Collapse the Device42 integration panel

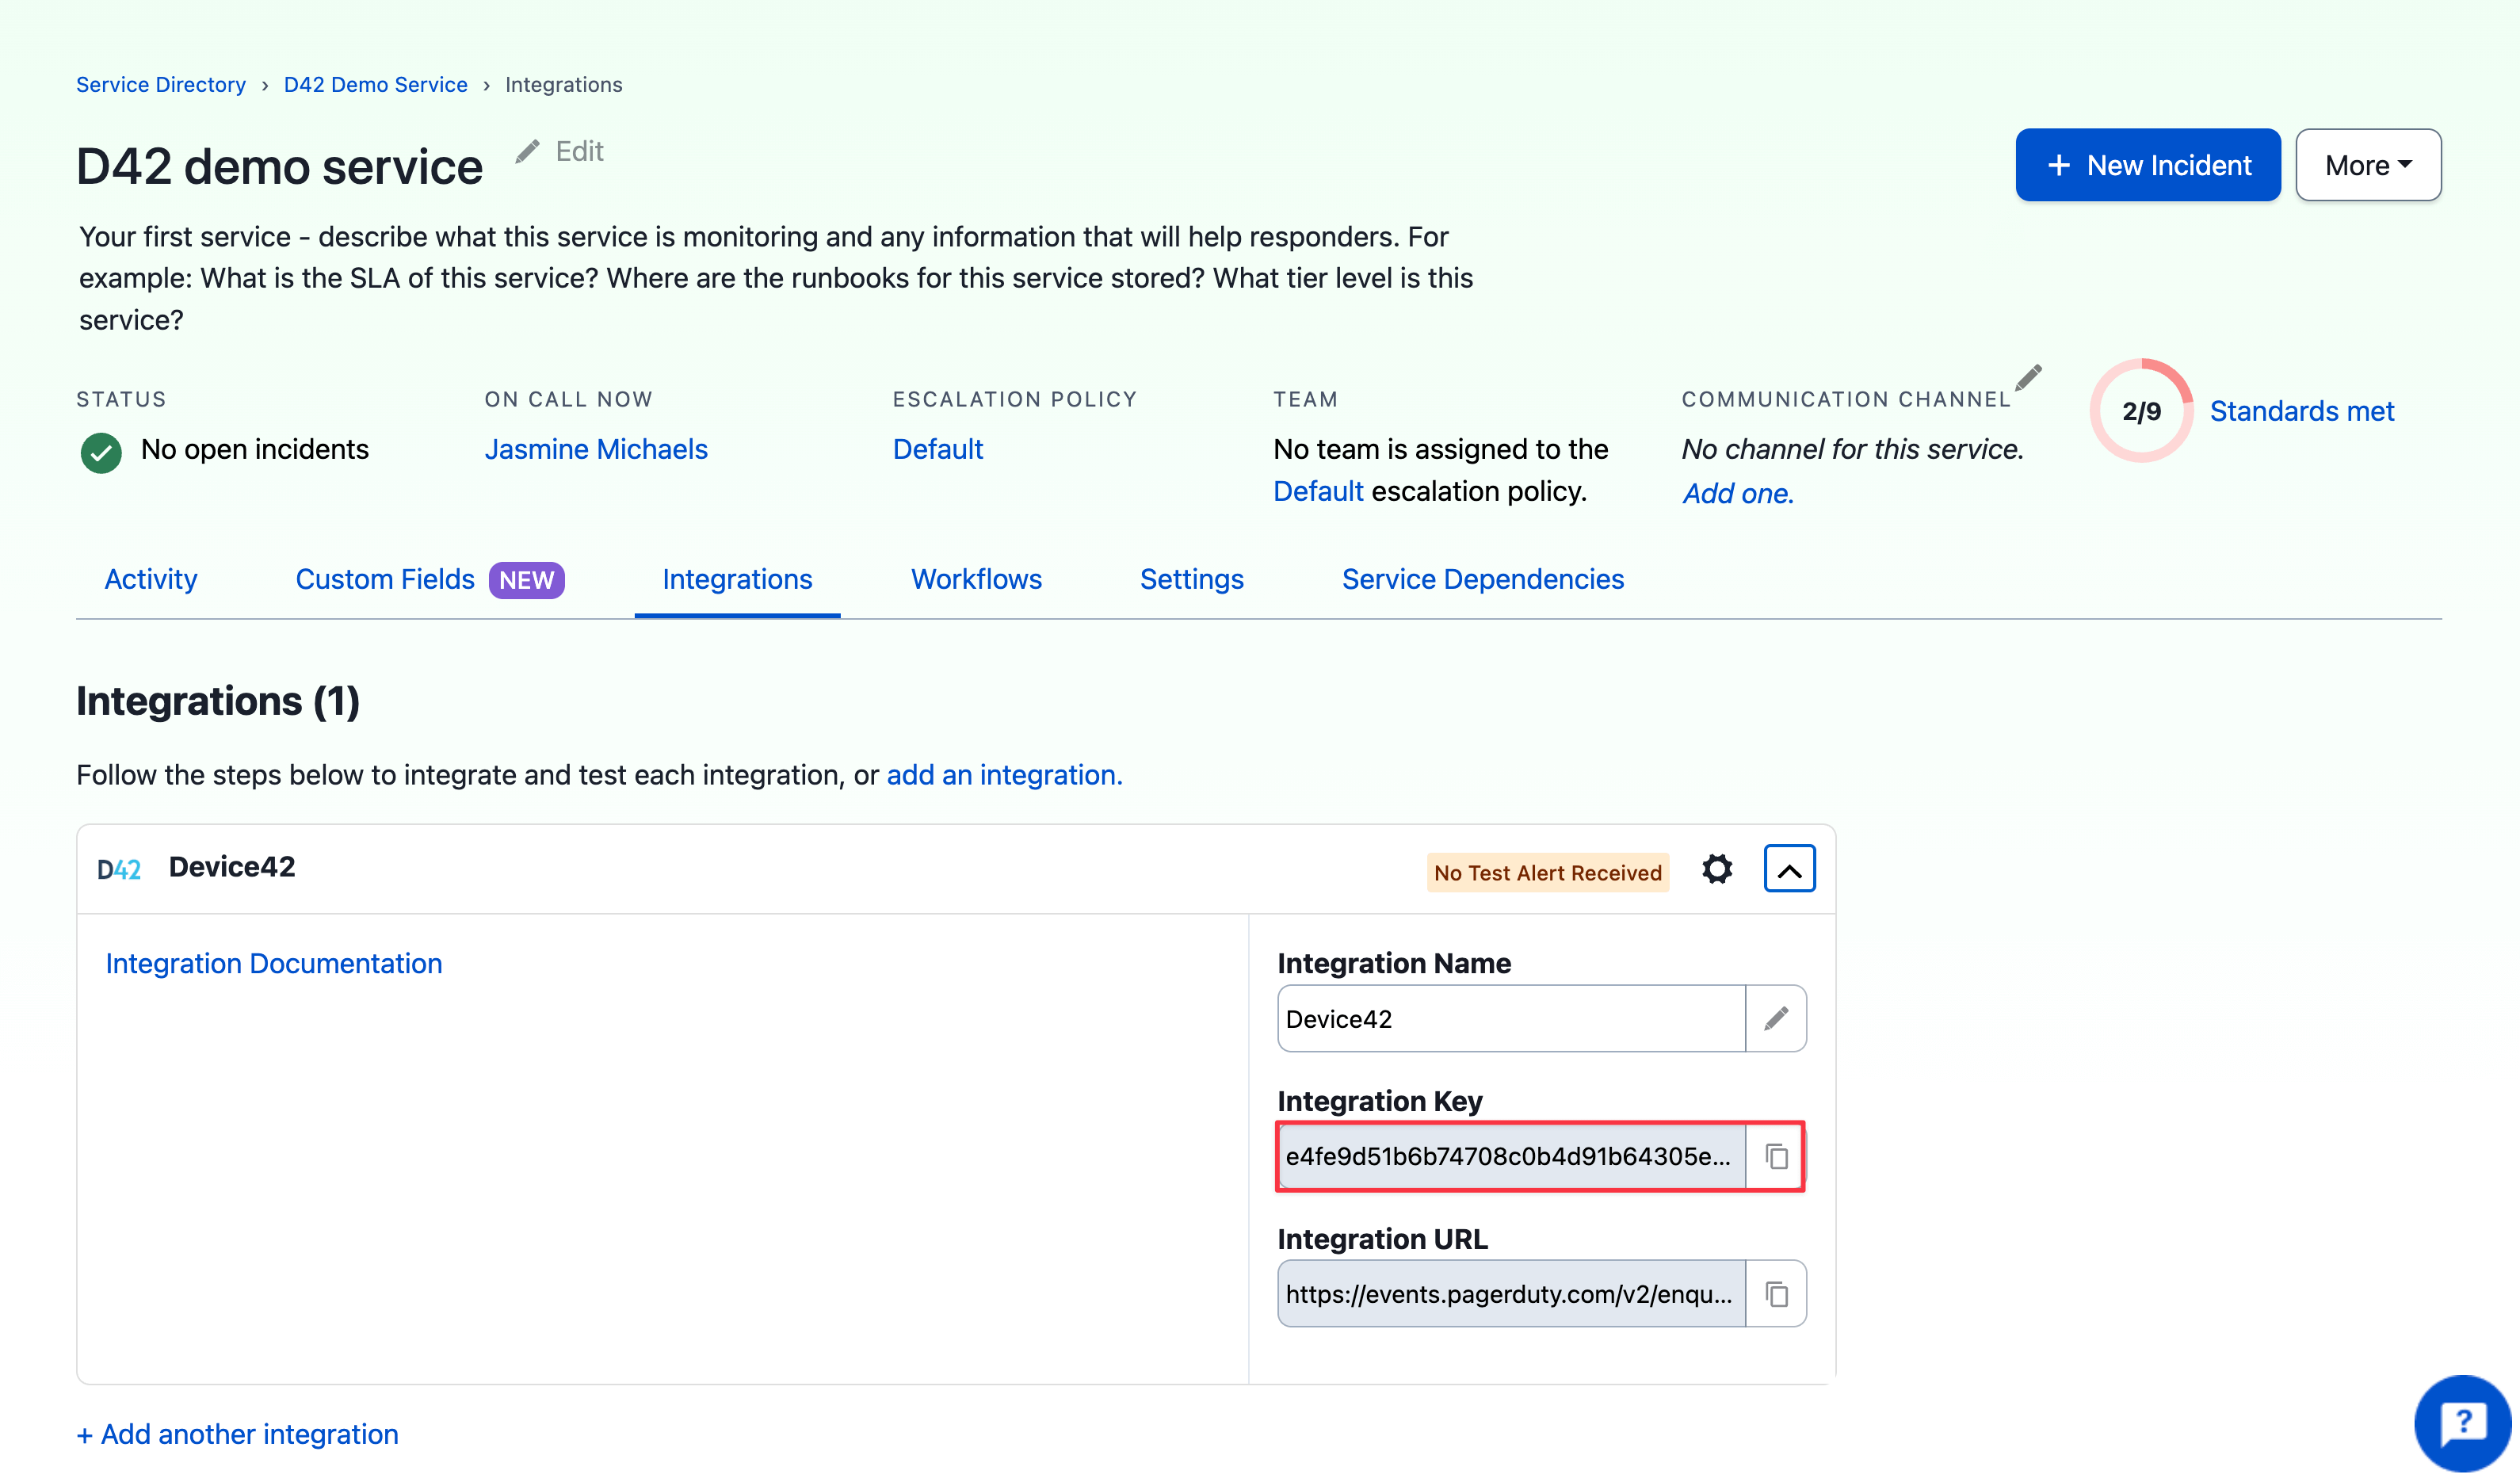(x=1789, y=869)
